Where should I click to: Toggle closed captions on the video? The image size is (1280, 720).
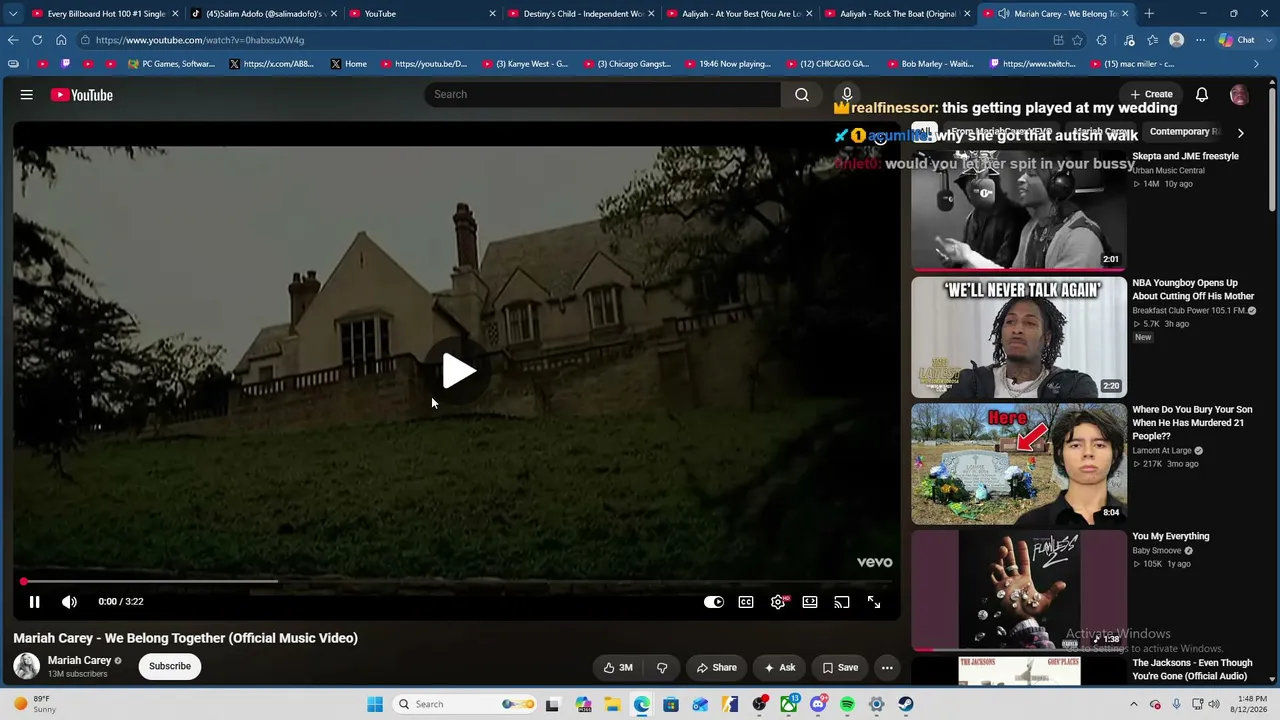point(746,602)
